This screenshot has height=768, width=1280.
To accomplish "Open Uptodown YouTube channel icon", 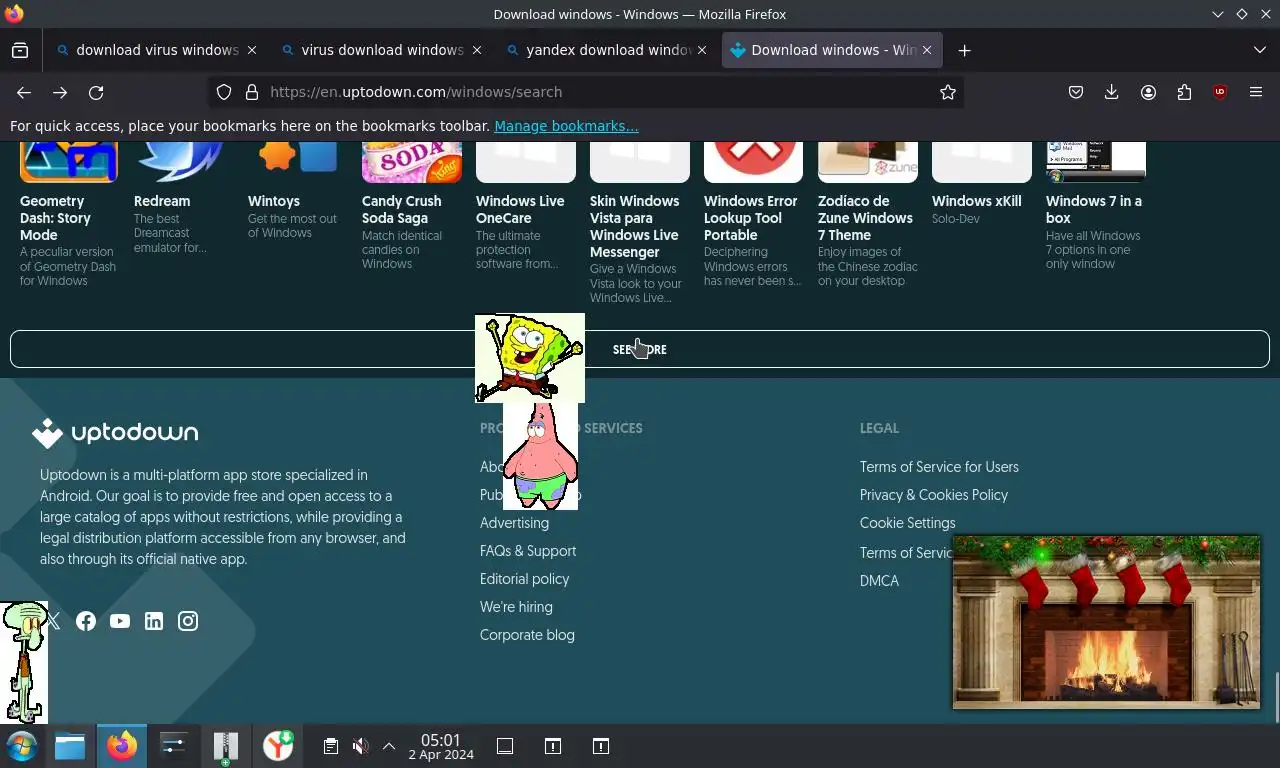I will [120, 621].
